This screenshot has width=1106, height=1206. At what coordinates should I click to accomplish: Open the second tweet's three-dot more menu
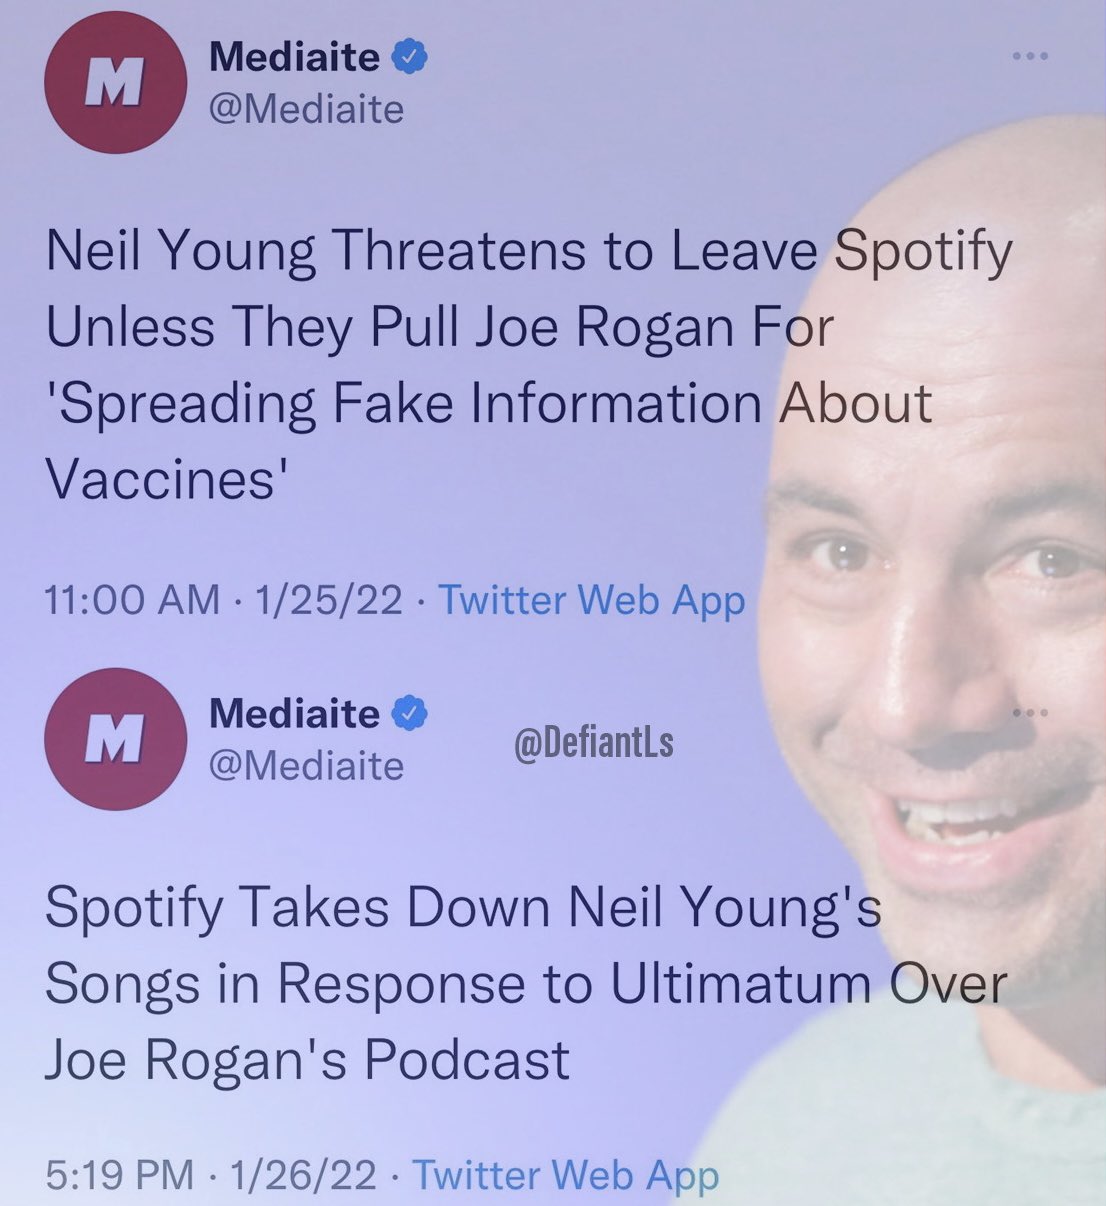point(1030,713)
